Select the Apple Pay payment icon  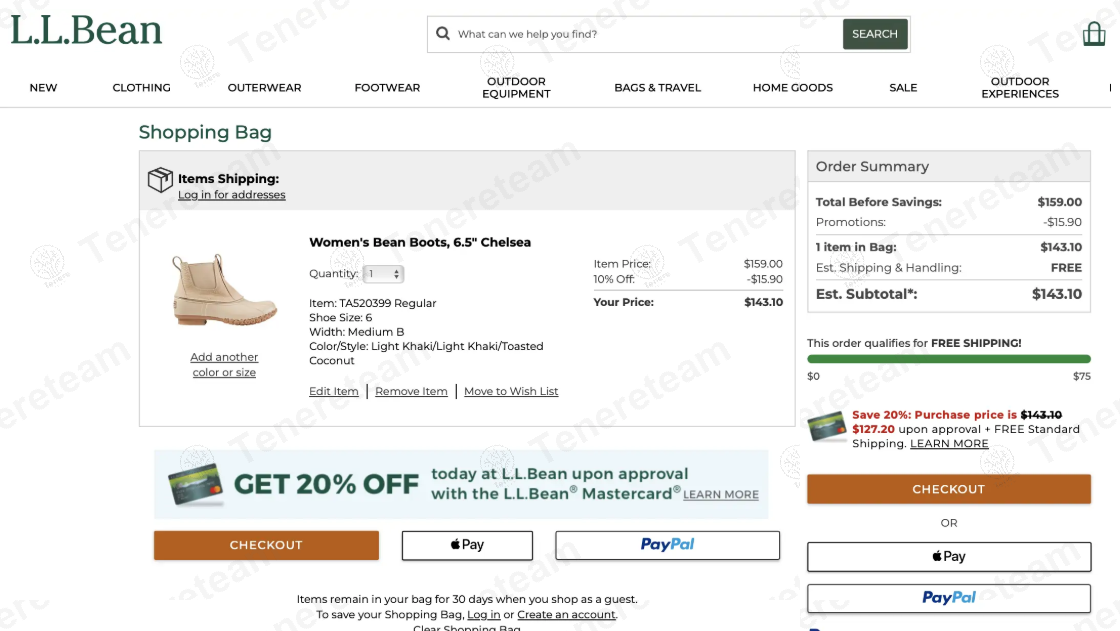tap(466, 545)
